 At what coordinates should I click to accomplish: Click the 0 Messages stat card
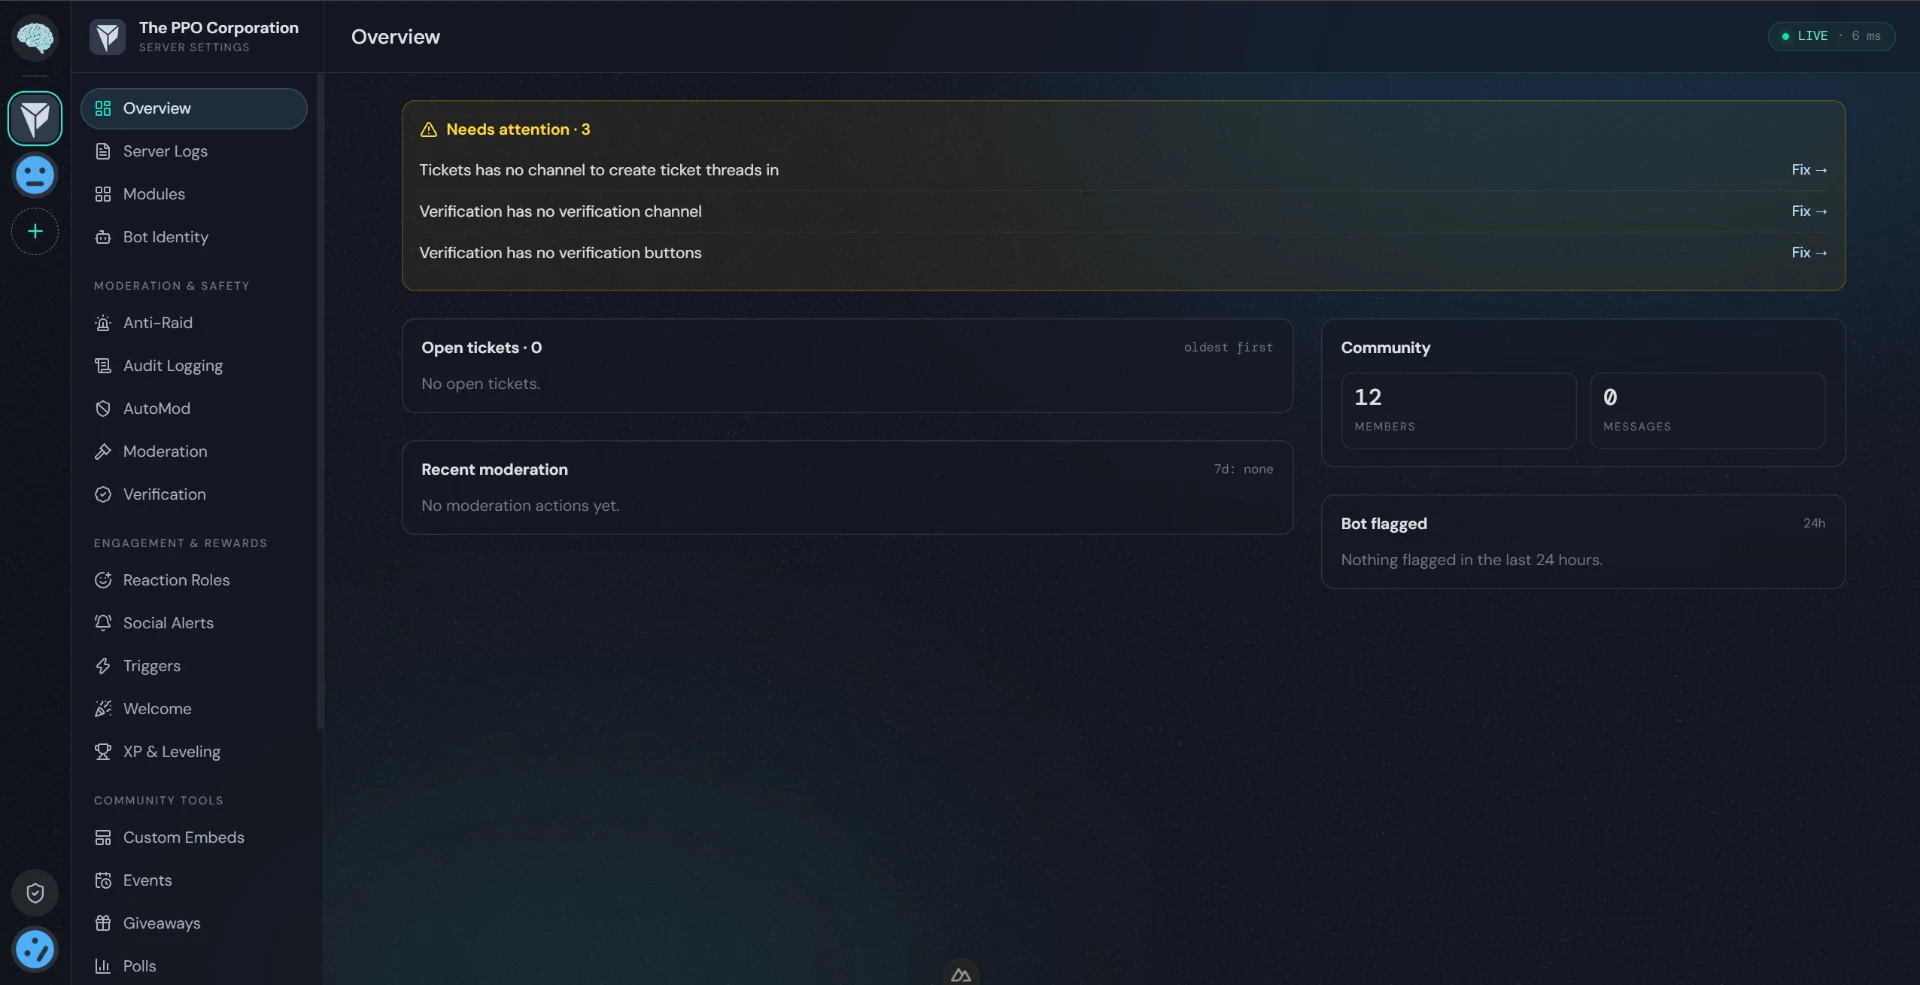1707,411
